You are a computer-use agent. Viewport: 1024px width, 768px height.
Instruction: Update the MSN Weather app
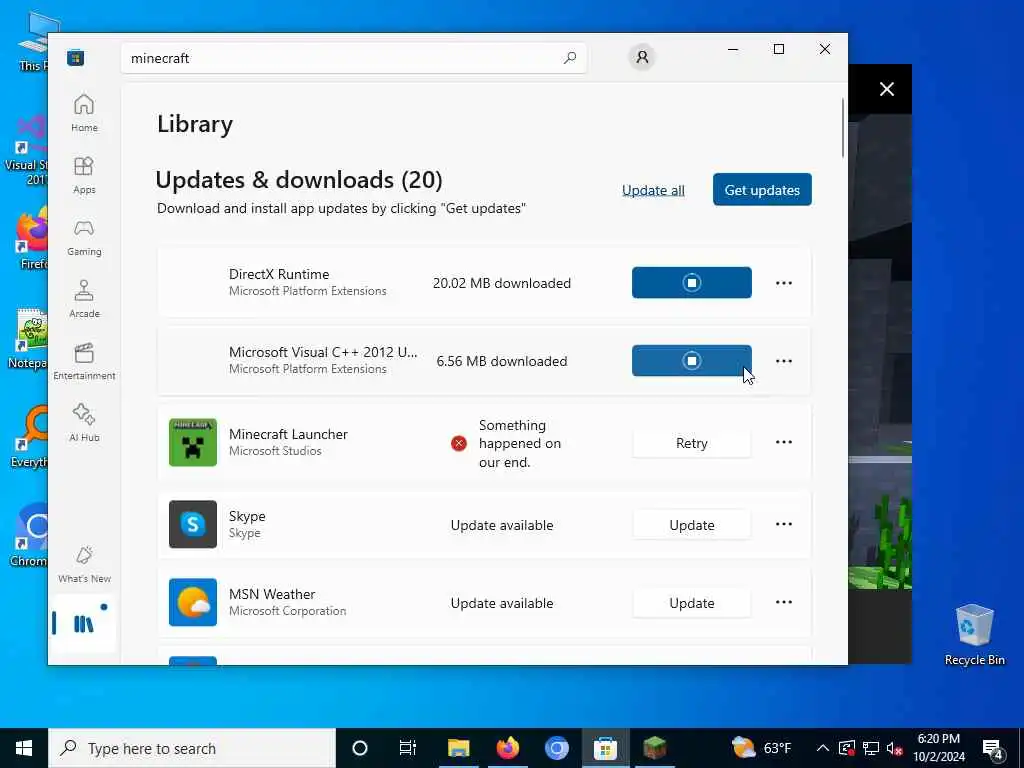pos(692,603)
